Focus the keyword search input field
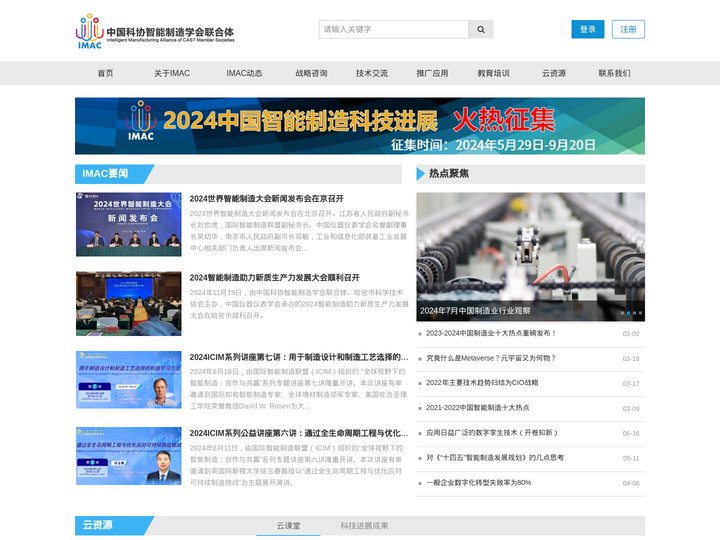The height and width of the screenshot is (540, 720). coord(394,29)
